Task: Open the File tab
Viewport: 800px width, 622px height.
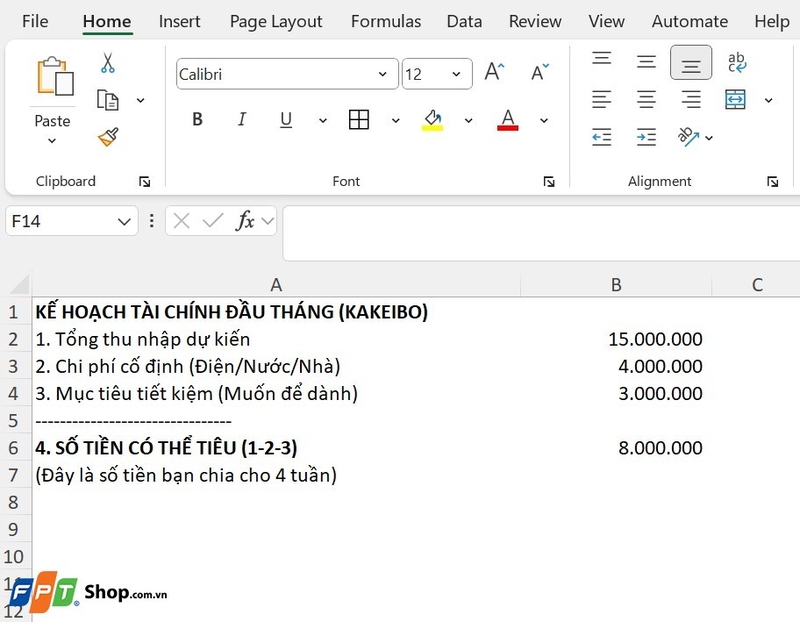Action: (35, 21)
